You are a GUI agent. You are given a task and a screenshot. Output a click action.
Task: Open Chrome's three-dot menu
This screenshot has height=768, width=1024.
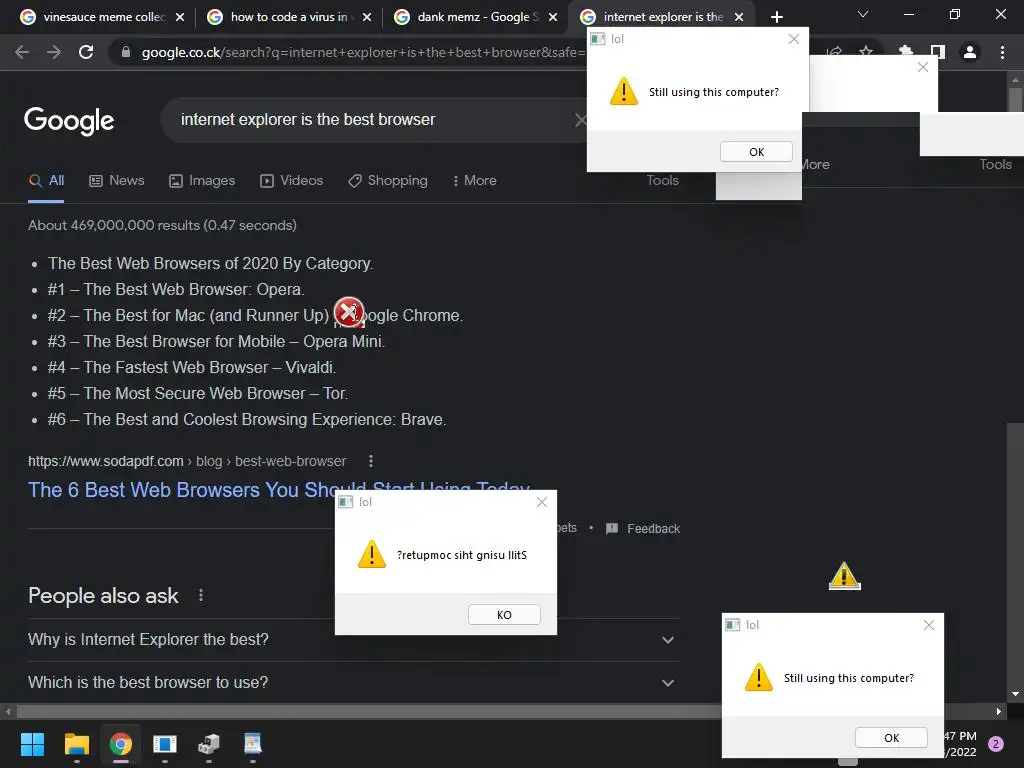tap(1002, 52)
